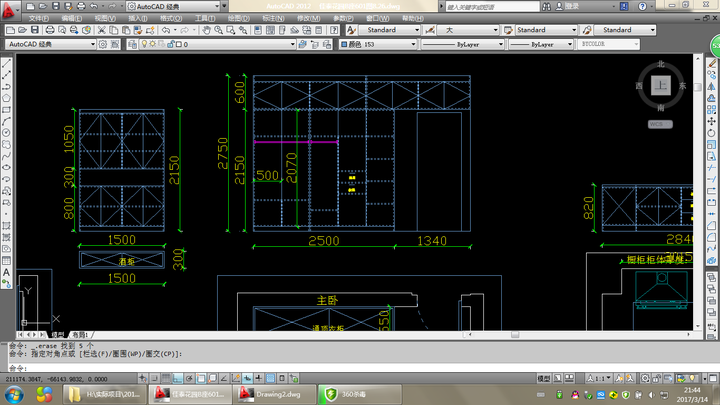Click the binoculars search icon in title bar
This screenshot has width=720, height=405.
[546, 6]
